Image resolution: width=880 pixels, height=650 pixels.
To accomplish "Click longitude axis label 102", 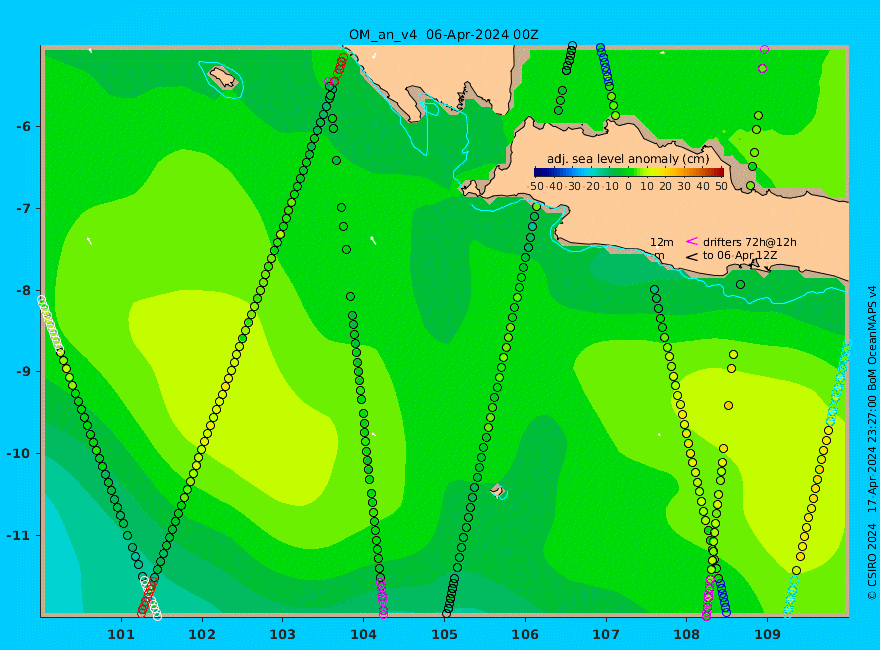I will click(x=201, y=635).
